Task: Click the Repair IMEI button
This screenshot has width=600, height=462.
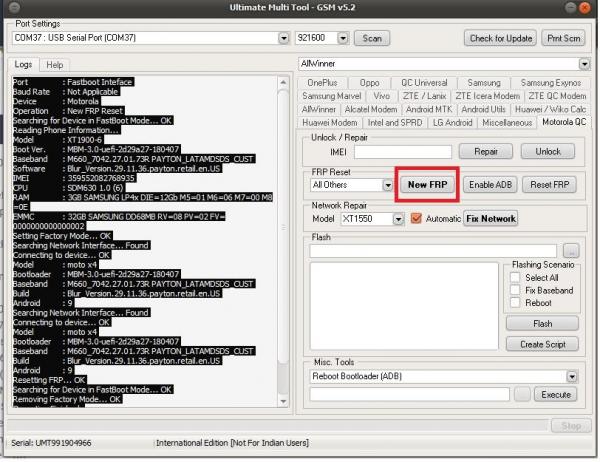Action: click(x=486, y=152)
